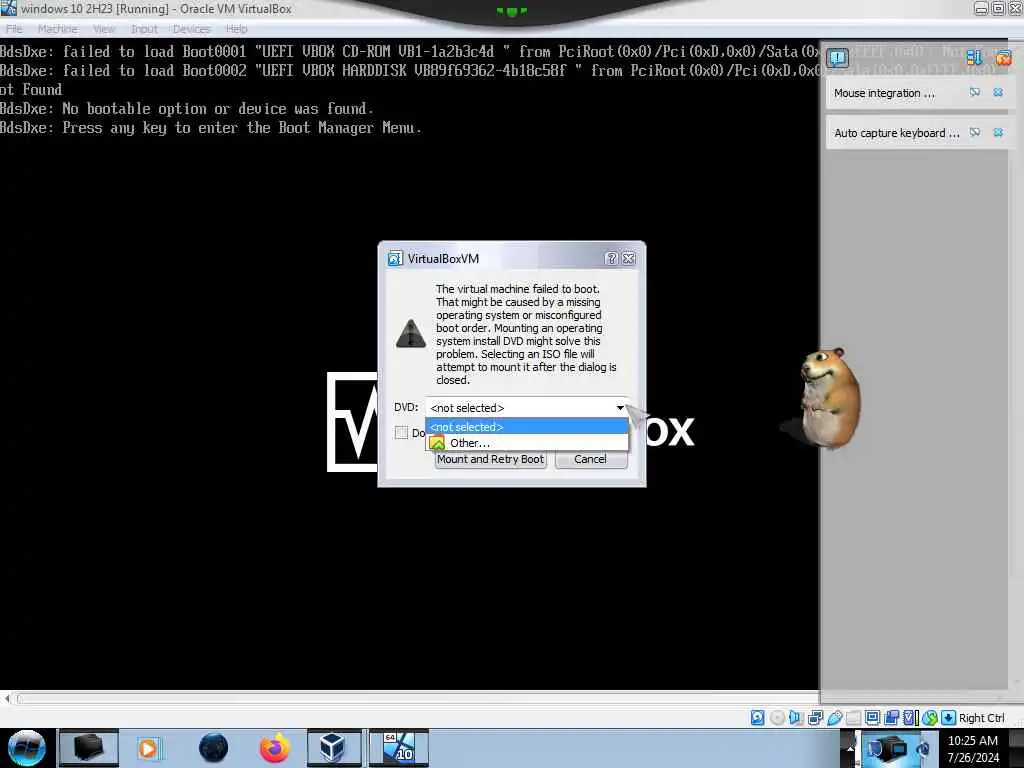The image size is (1024, 768).
Task: Choose '<not selected>' in the DVD list
Action: click(x=526, y=426)
